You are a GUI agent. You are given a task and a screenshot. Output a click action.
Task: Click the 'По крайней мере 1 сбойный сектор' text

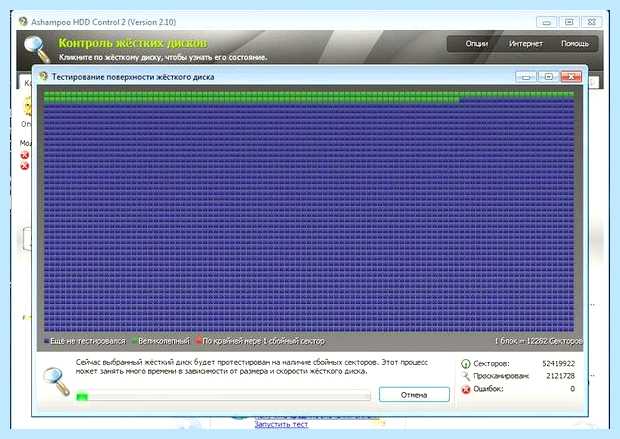coord(264,341)
